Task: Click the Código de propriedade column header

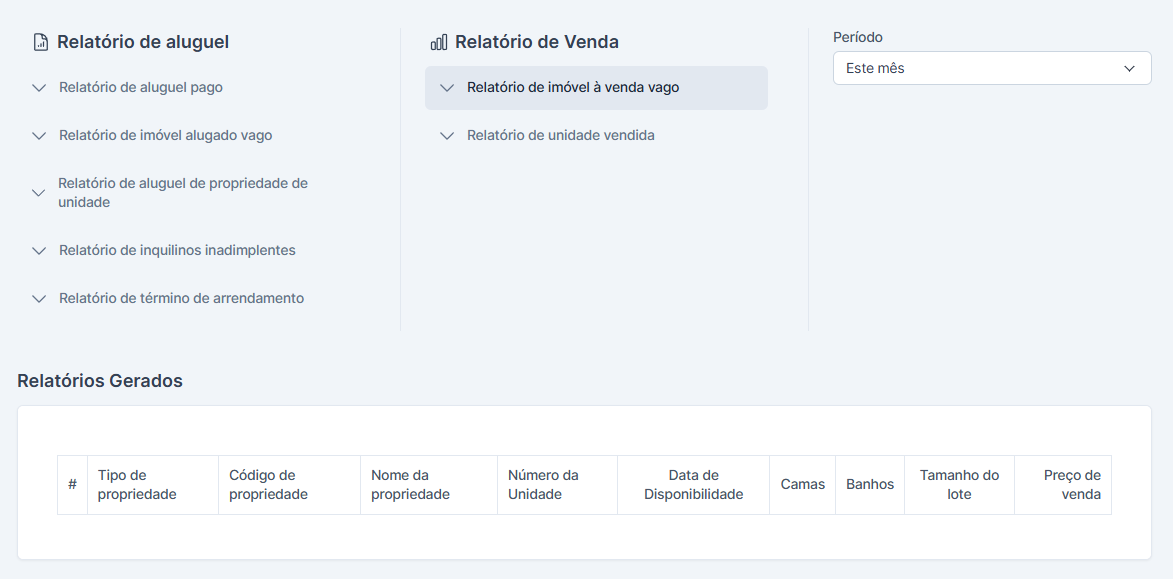Action: pyautogui.click(x=268, y=485)
